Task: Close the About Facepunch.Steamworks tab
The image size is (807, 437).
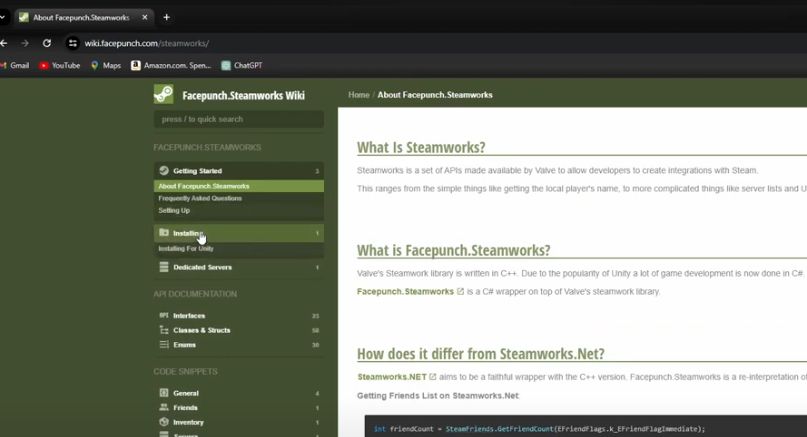Action: click(x=145, y=17)
